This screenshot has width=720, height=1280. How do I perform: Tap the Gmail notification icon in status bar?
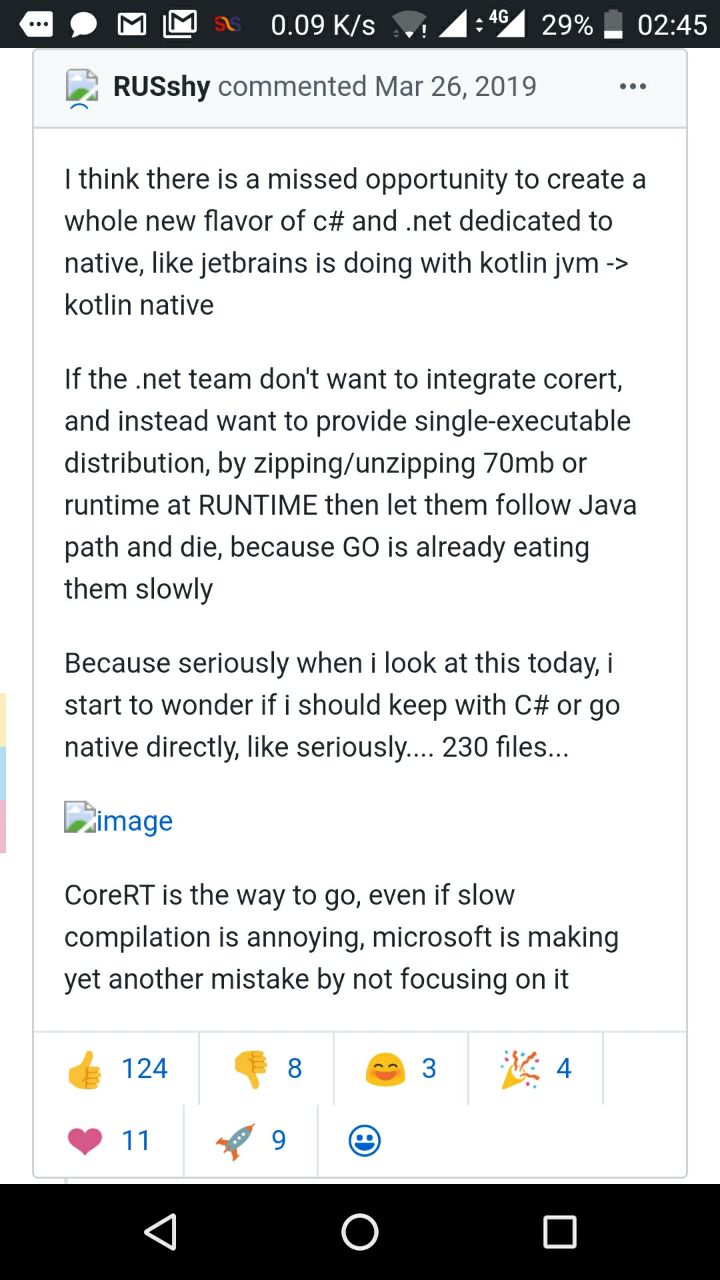point(132,24)
